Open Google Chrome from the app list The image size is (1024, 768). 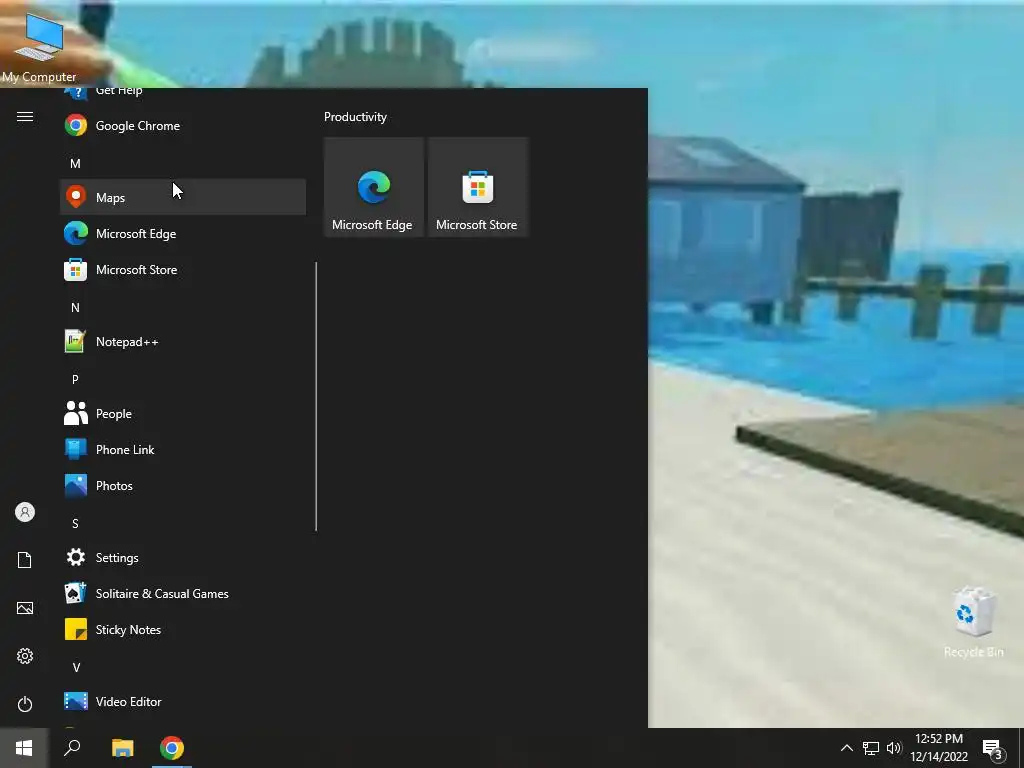183,125
